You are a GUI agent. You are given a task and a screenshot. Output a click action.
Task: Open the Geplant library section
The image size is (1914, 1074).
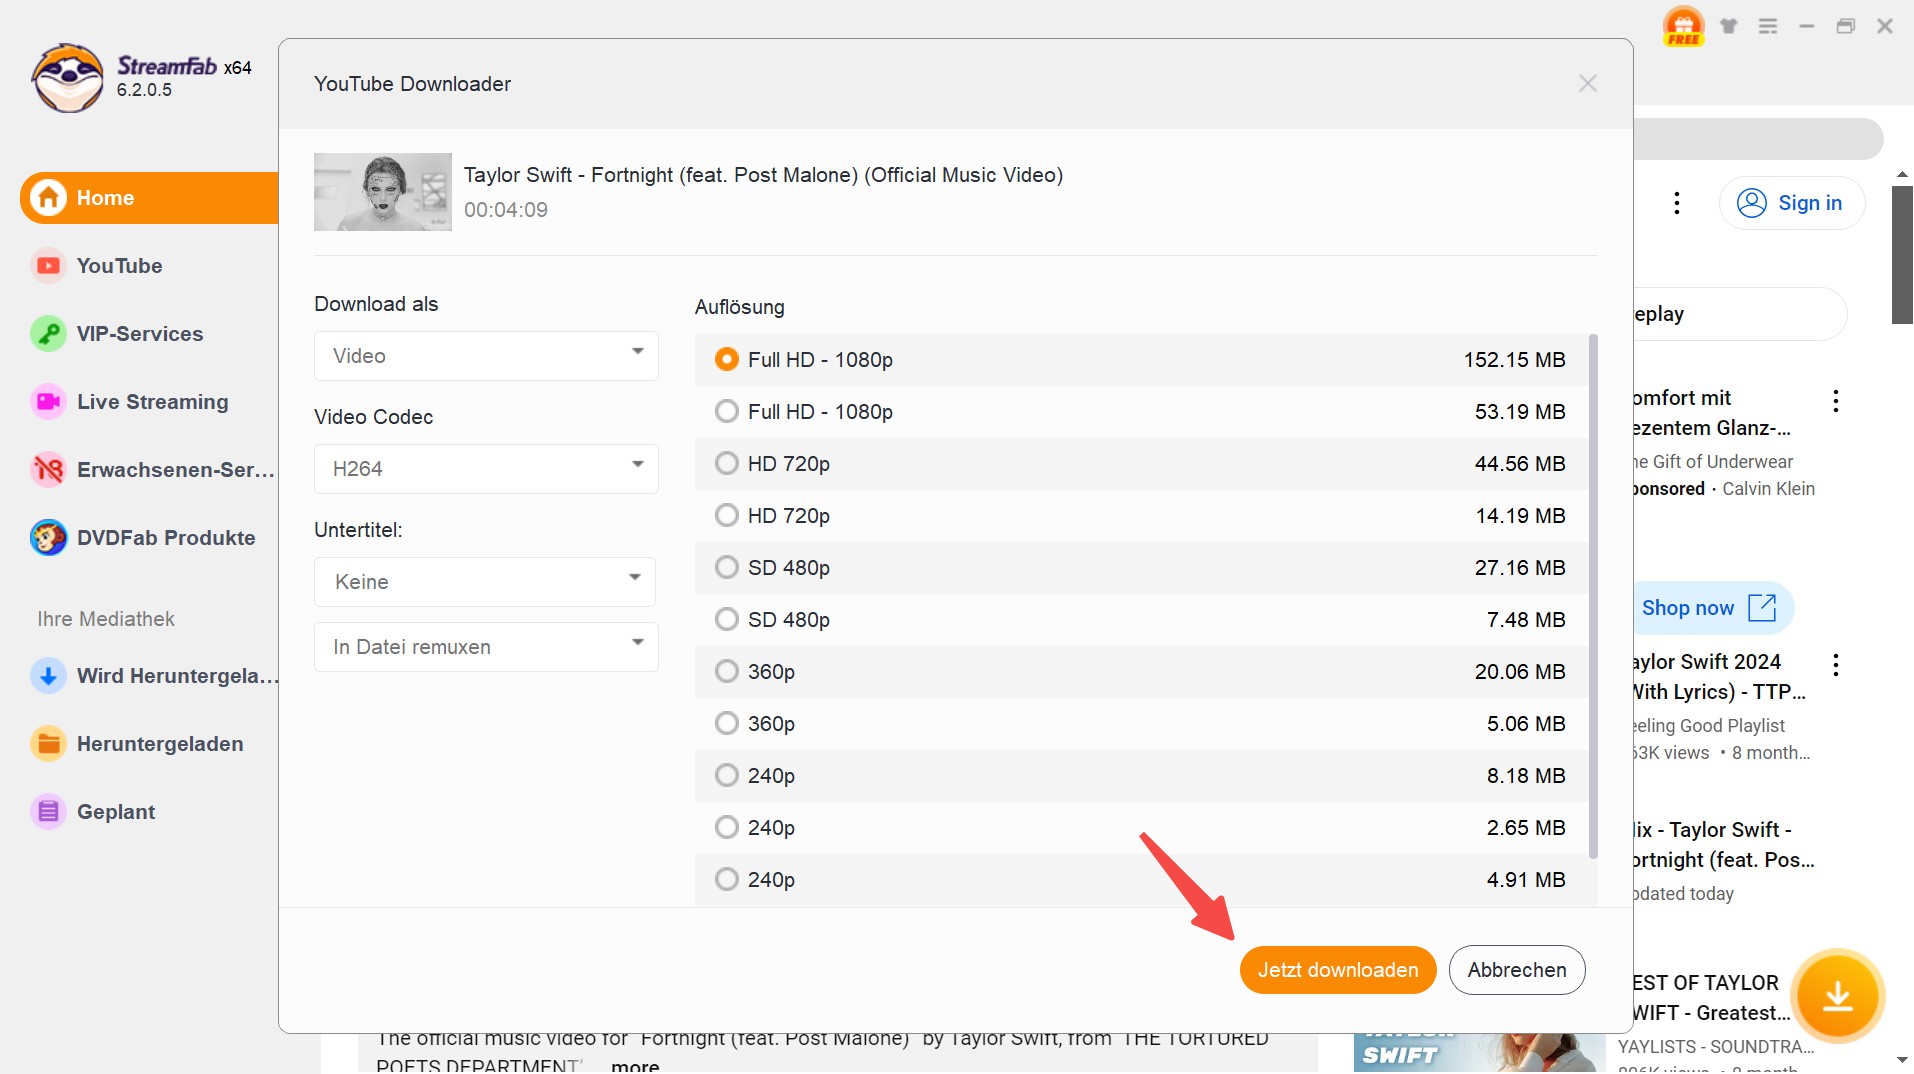pos(149,812)
